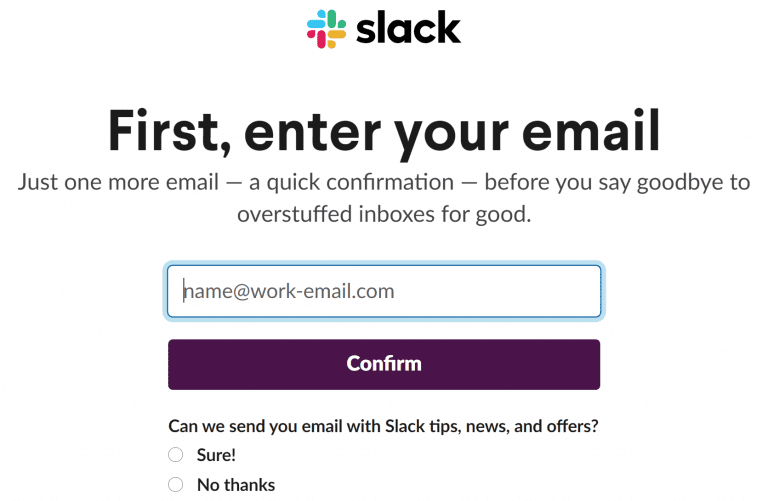Click the black "slack" wordmark
The image size is (768, 501).
click(408, 28)
